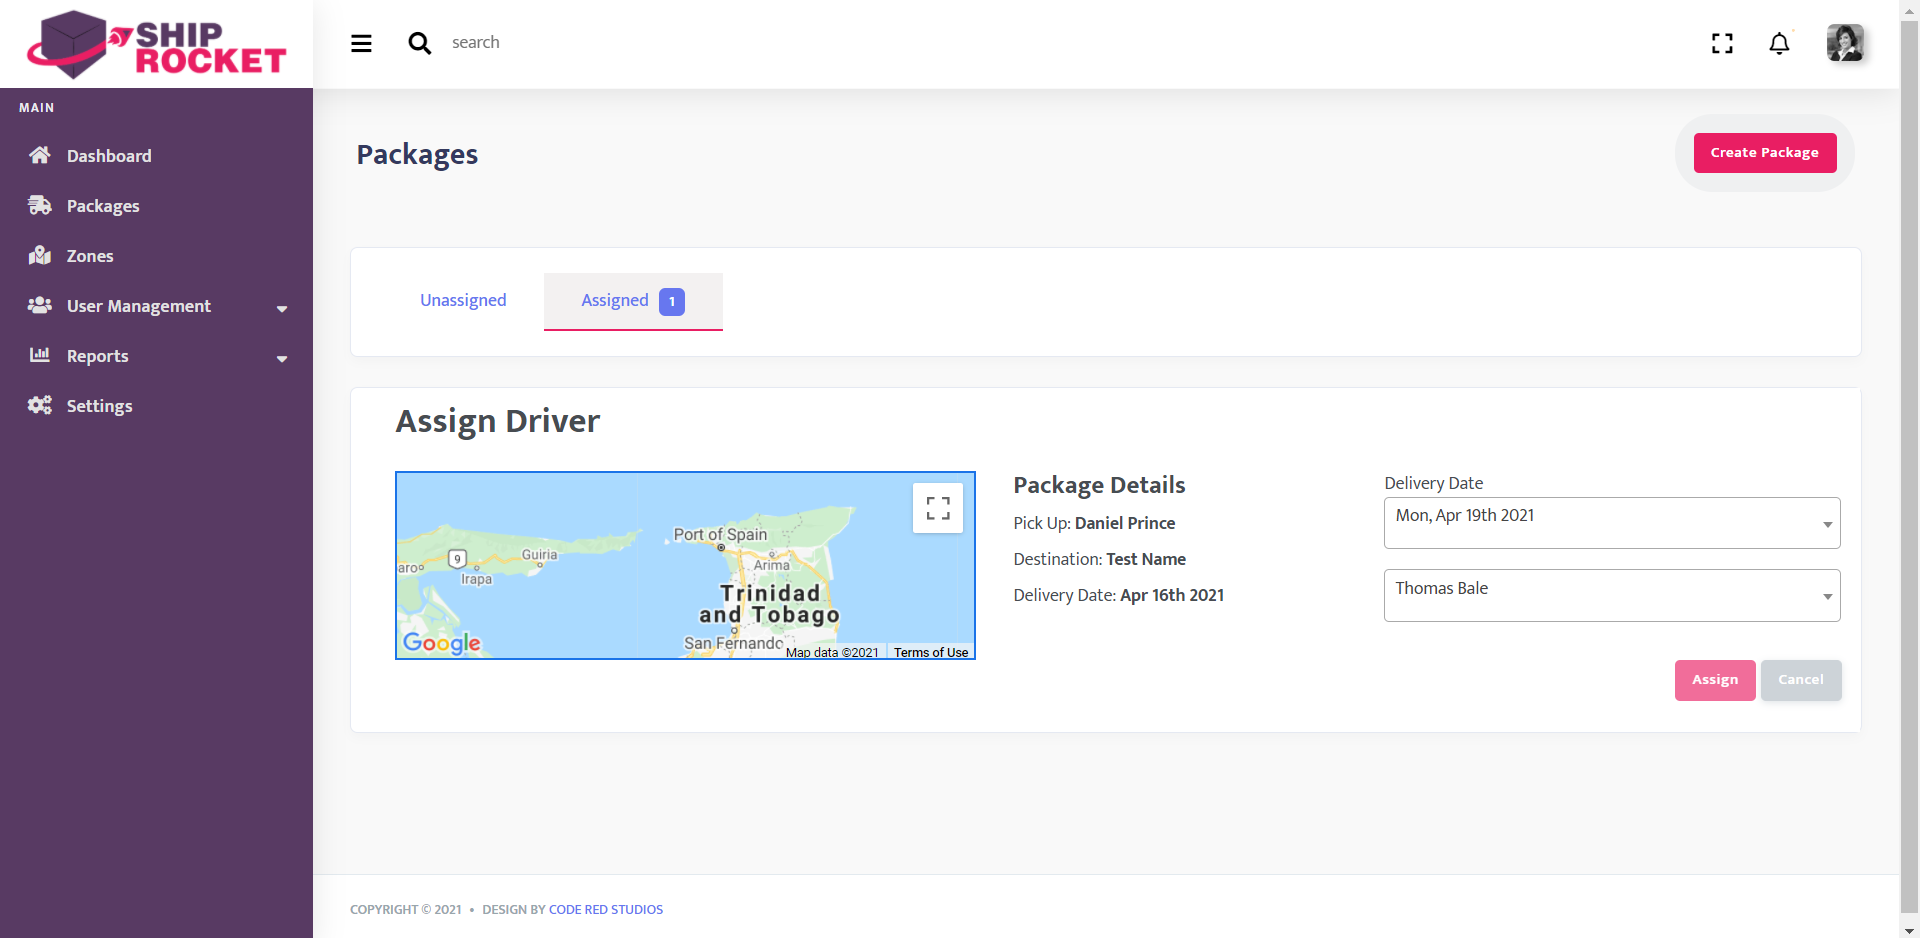
Task: Expand the Reports submenu
Action: click(x=156, y=356)
